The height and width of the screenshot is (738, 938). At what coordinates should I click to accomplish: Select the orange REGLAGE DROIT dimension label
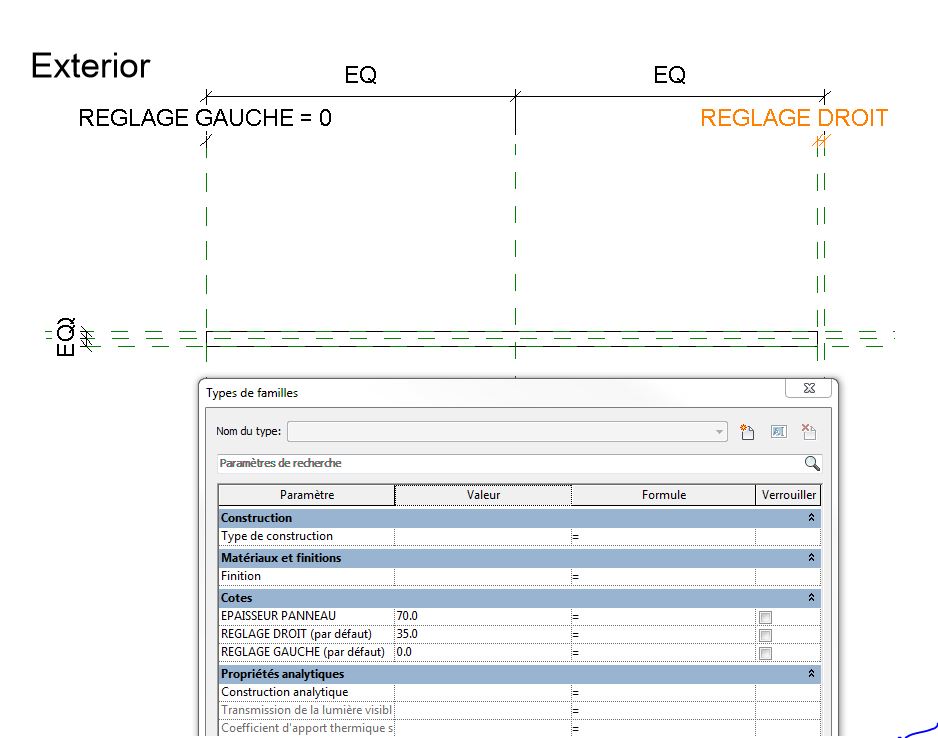pyautogui.click(x=793, y=118)
